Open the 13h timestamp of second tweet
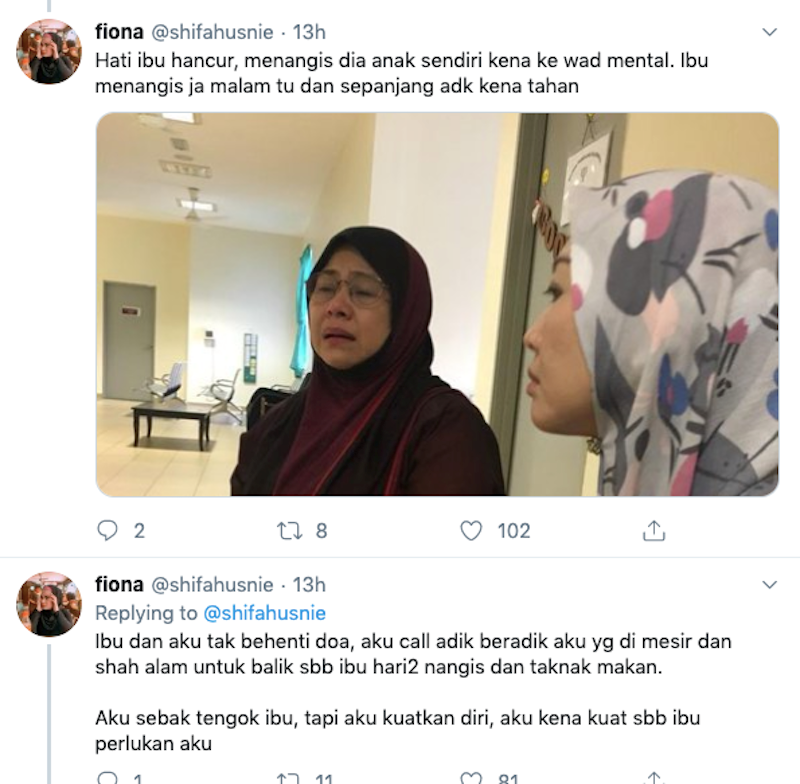Viewport: 800px width, 784px height. pyautogui.click(x=309, y=585)
